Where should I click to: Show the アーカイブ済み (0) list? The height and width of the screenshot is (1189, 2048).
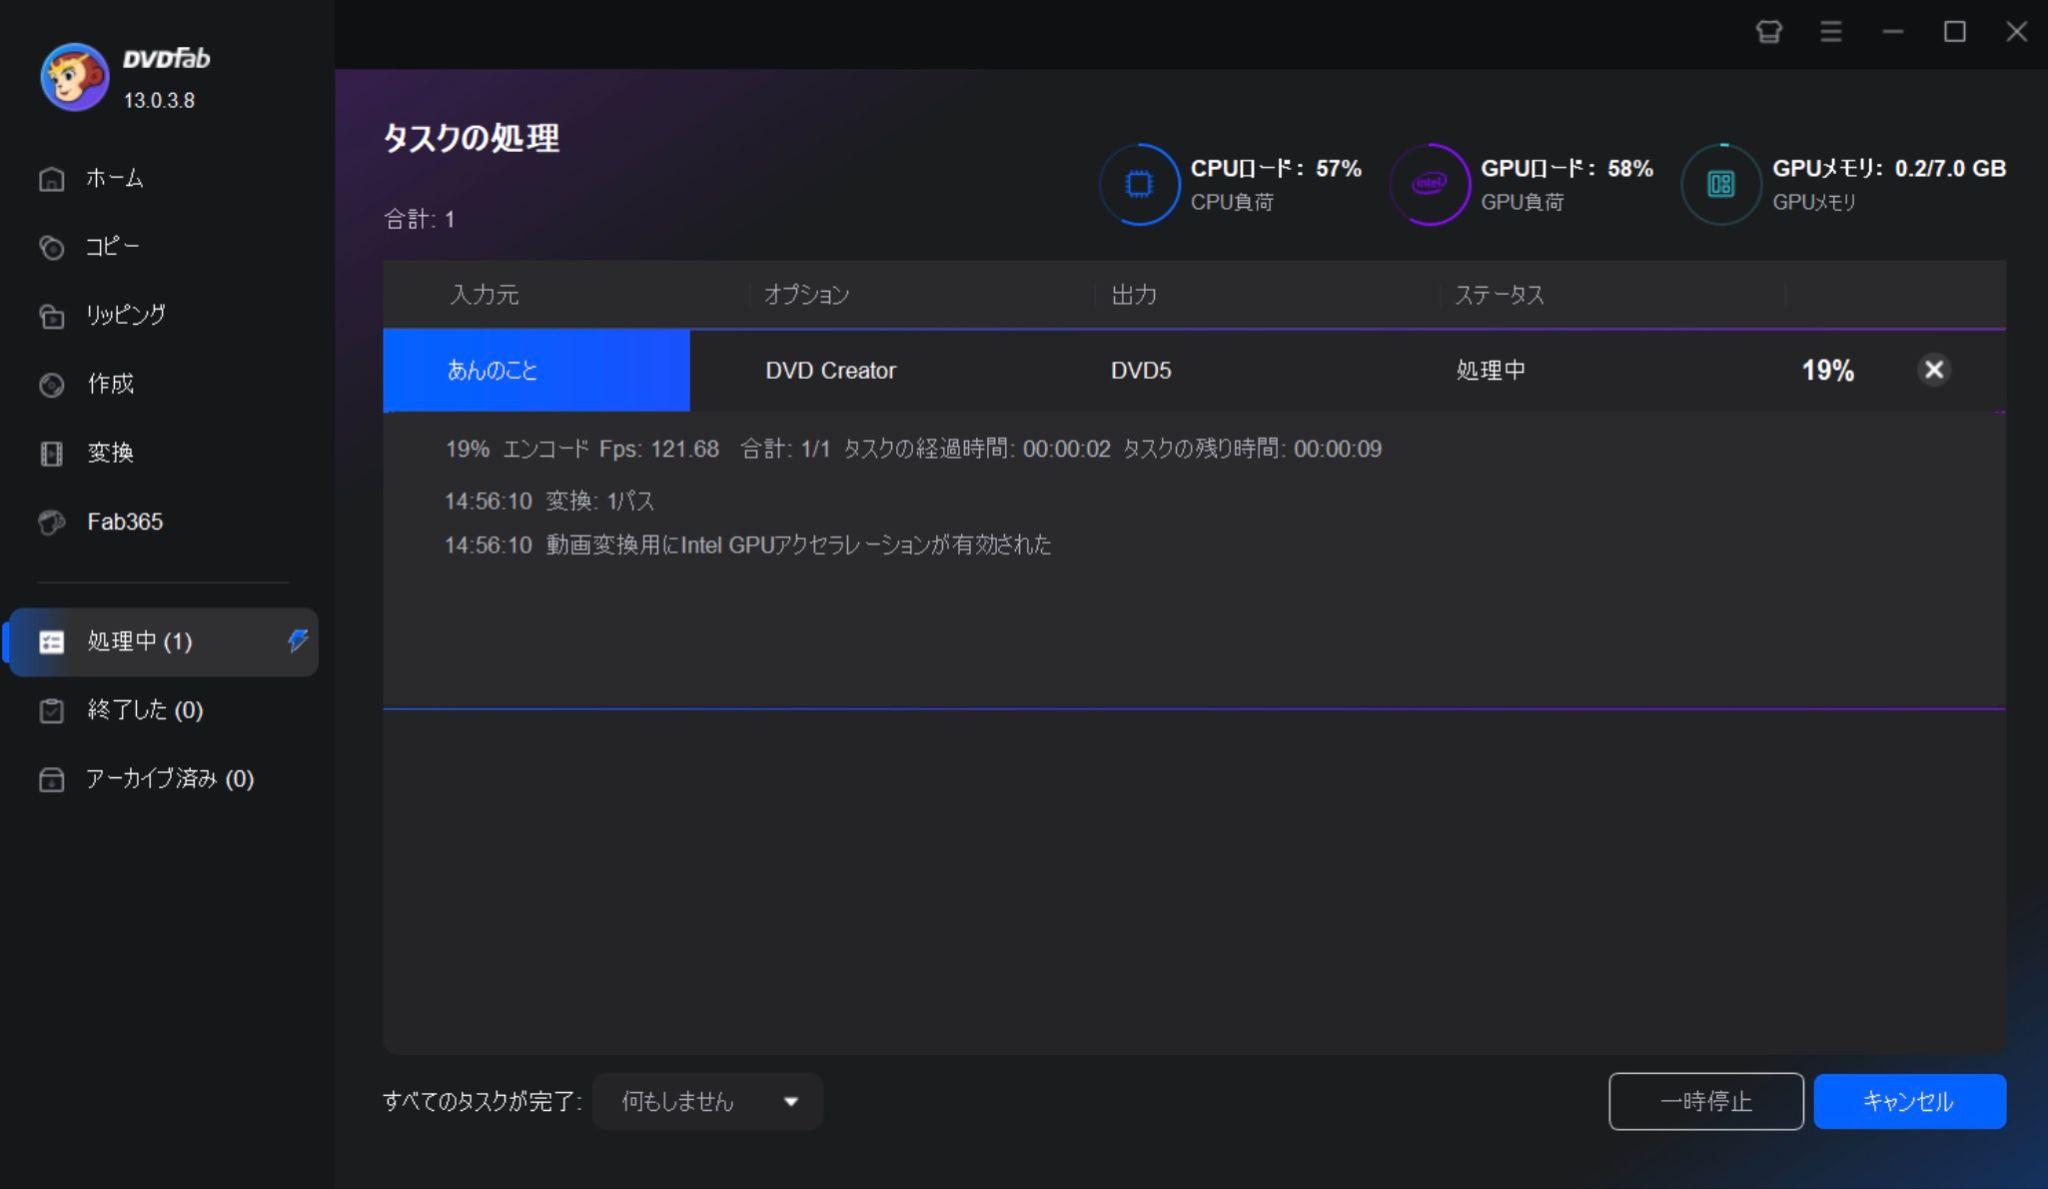(x=170, y=779)
